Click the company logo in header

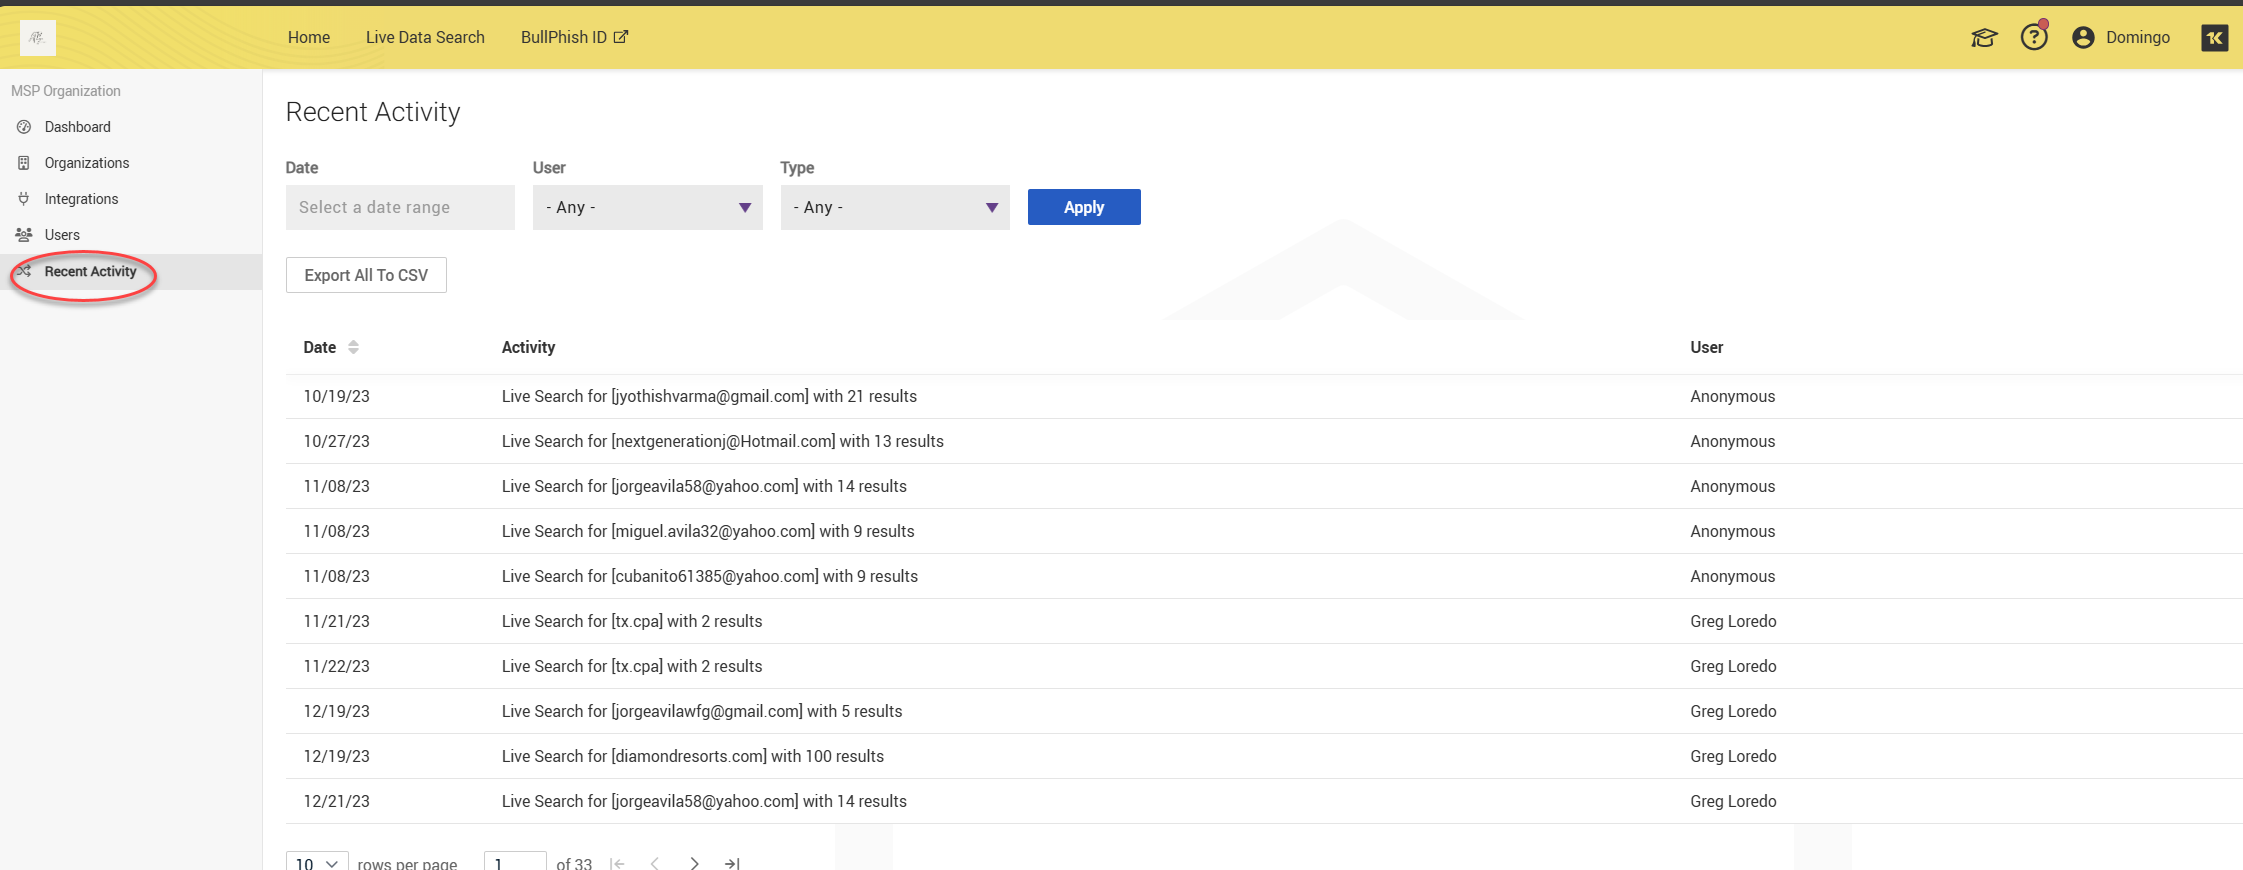point(37,38)
